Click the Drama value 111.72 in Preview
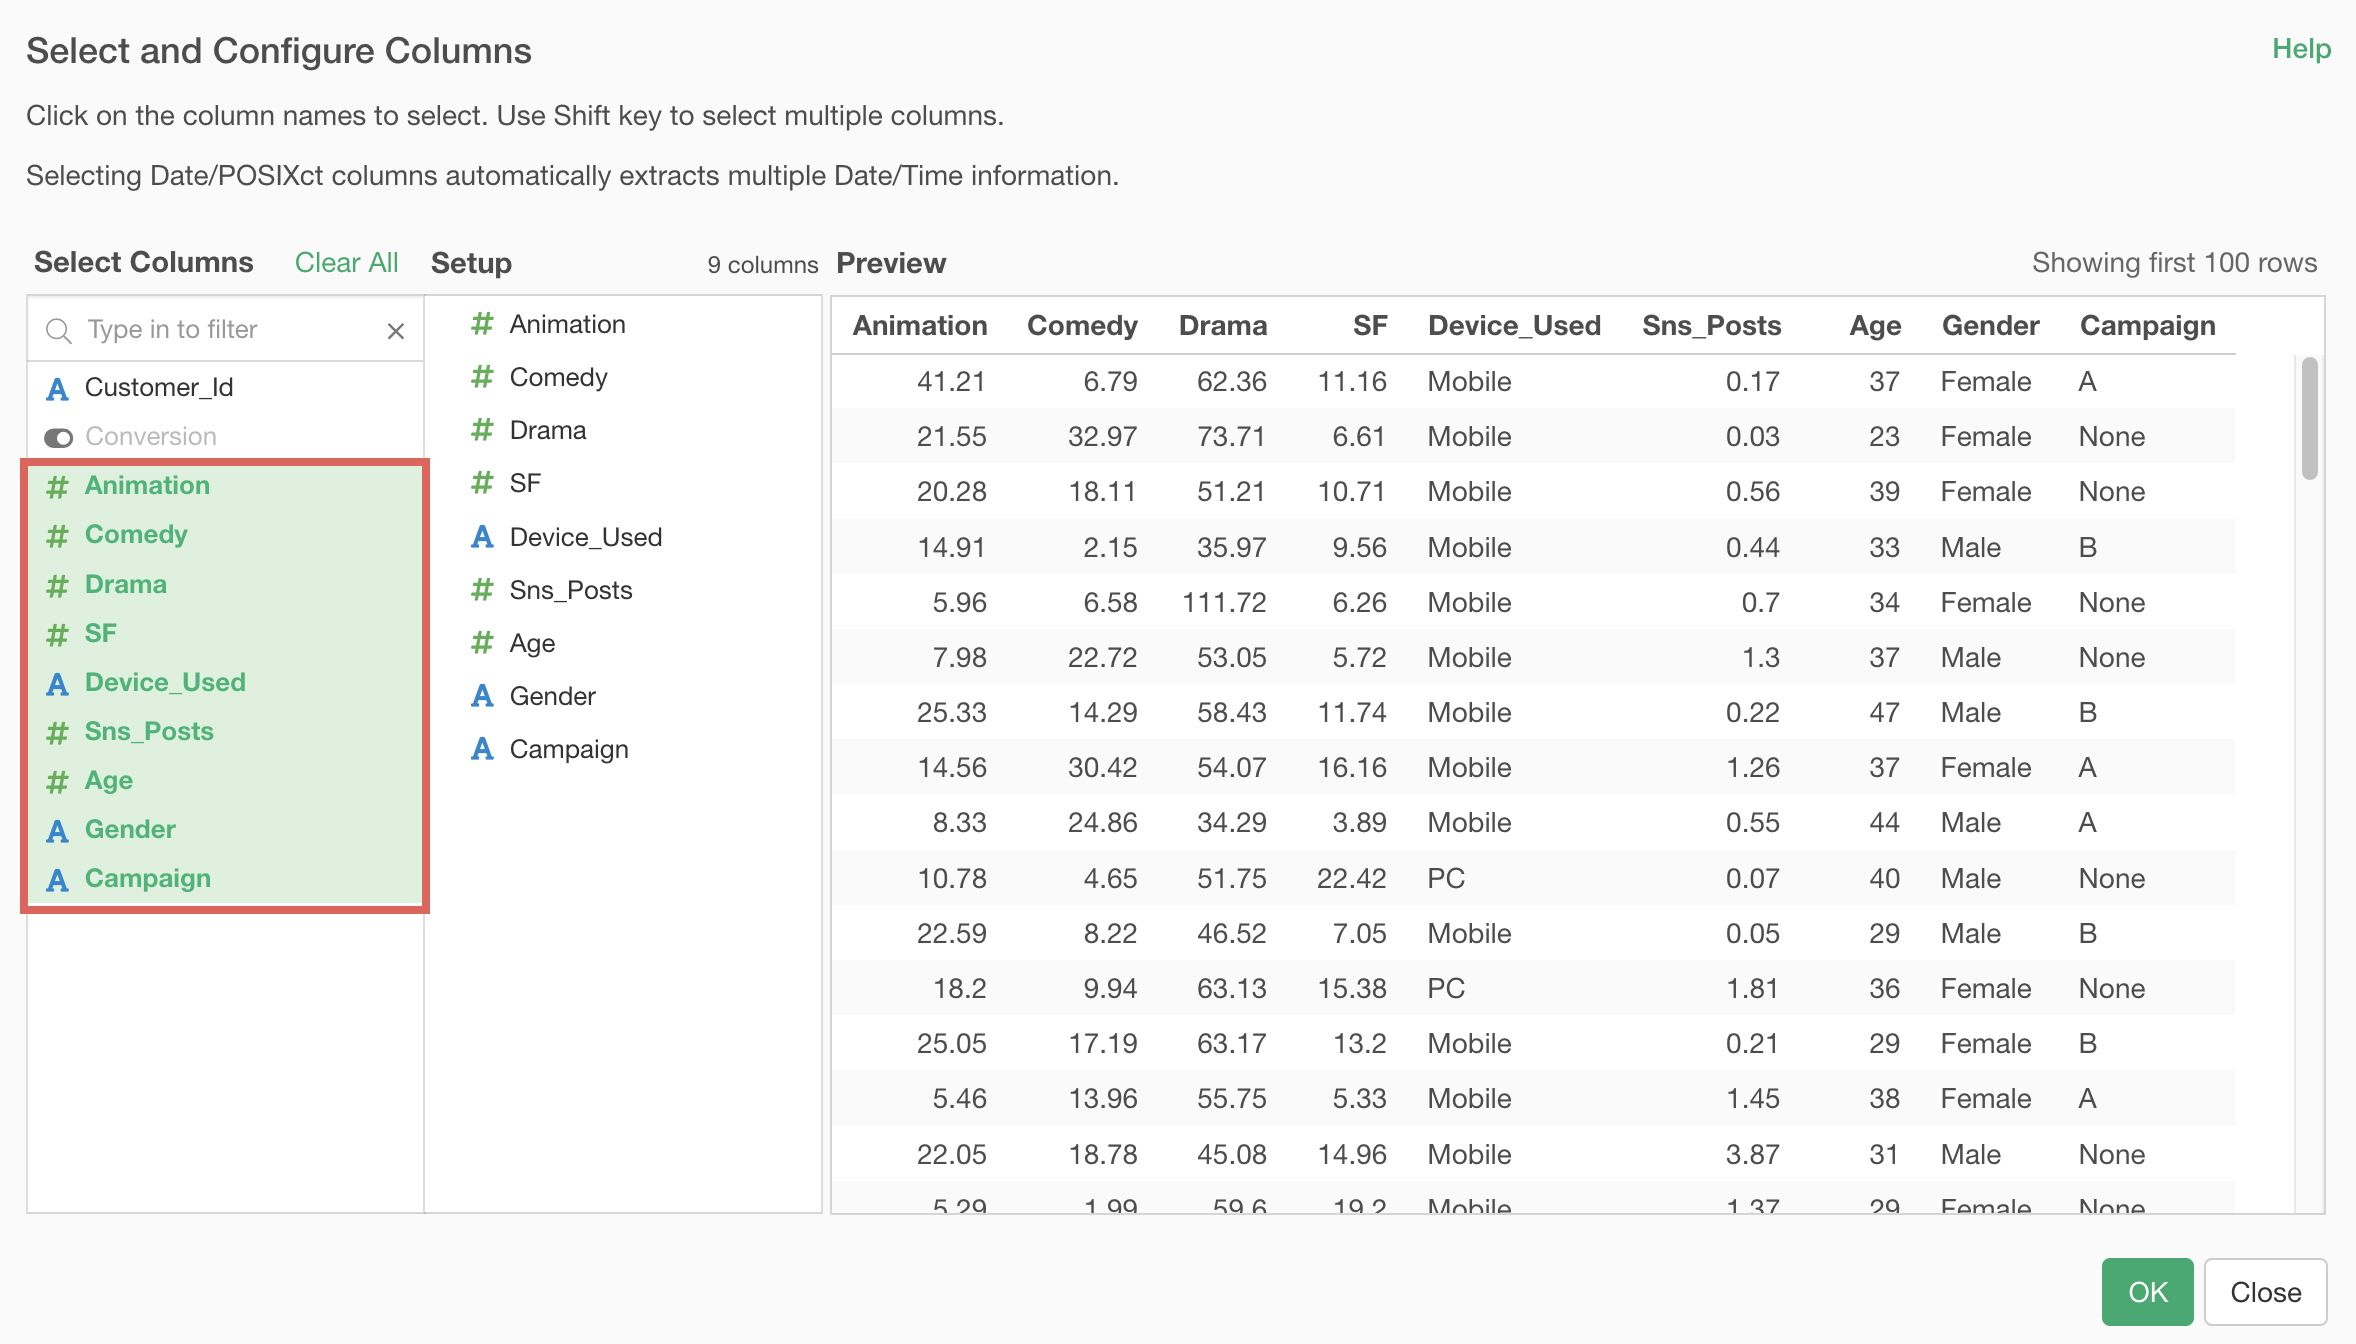This screenshot has height=1344, width=2356. click(1224, 603)
